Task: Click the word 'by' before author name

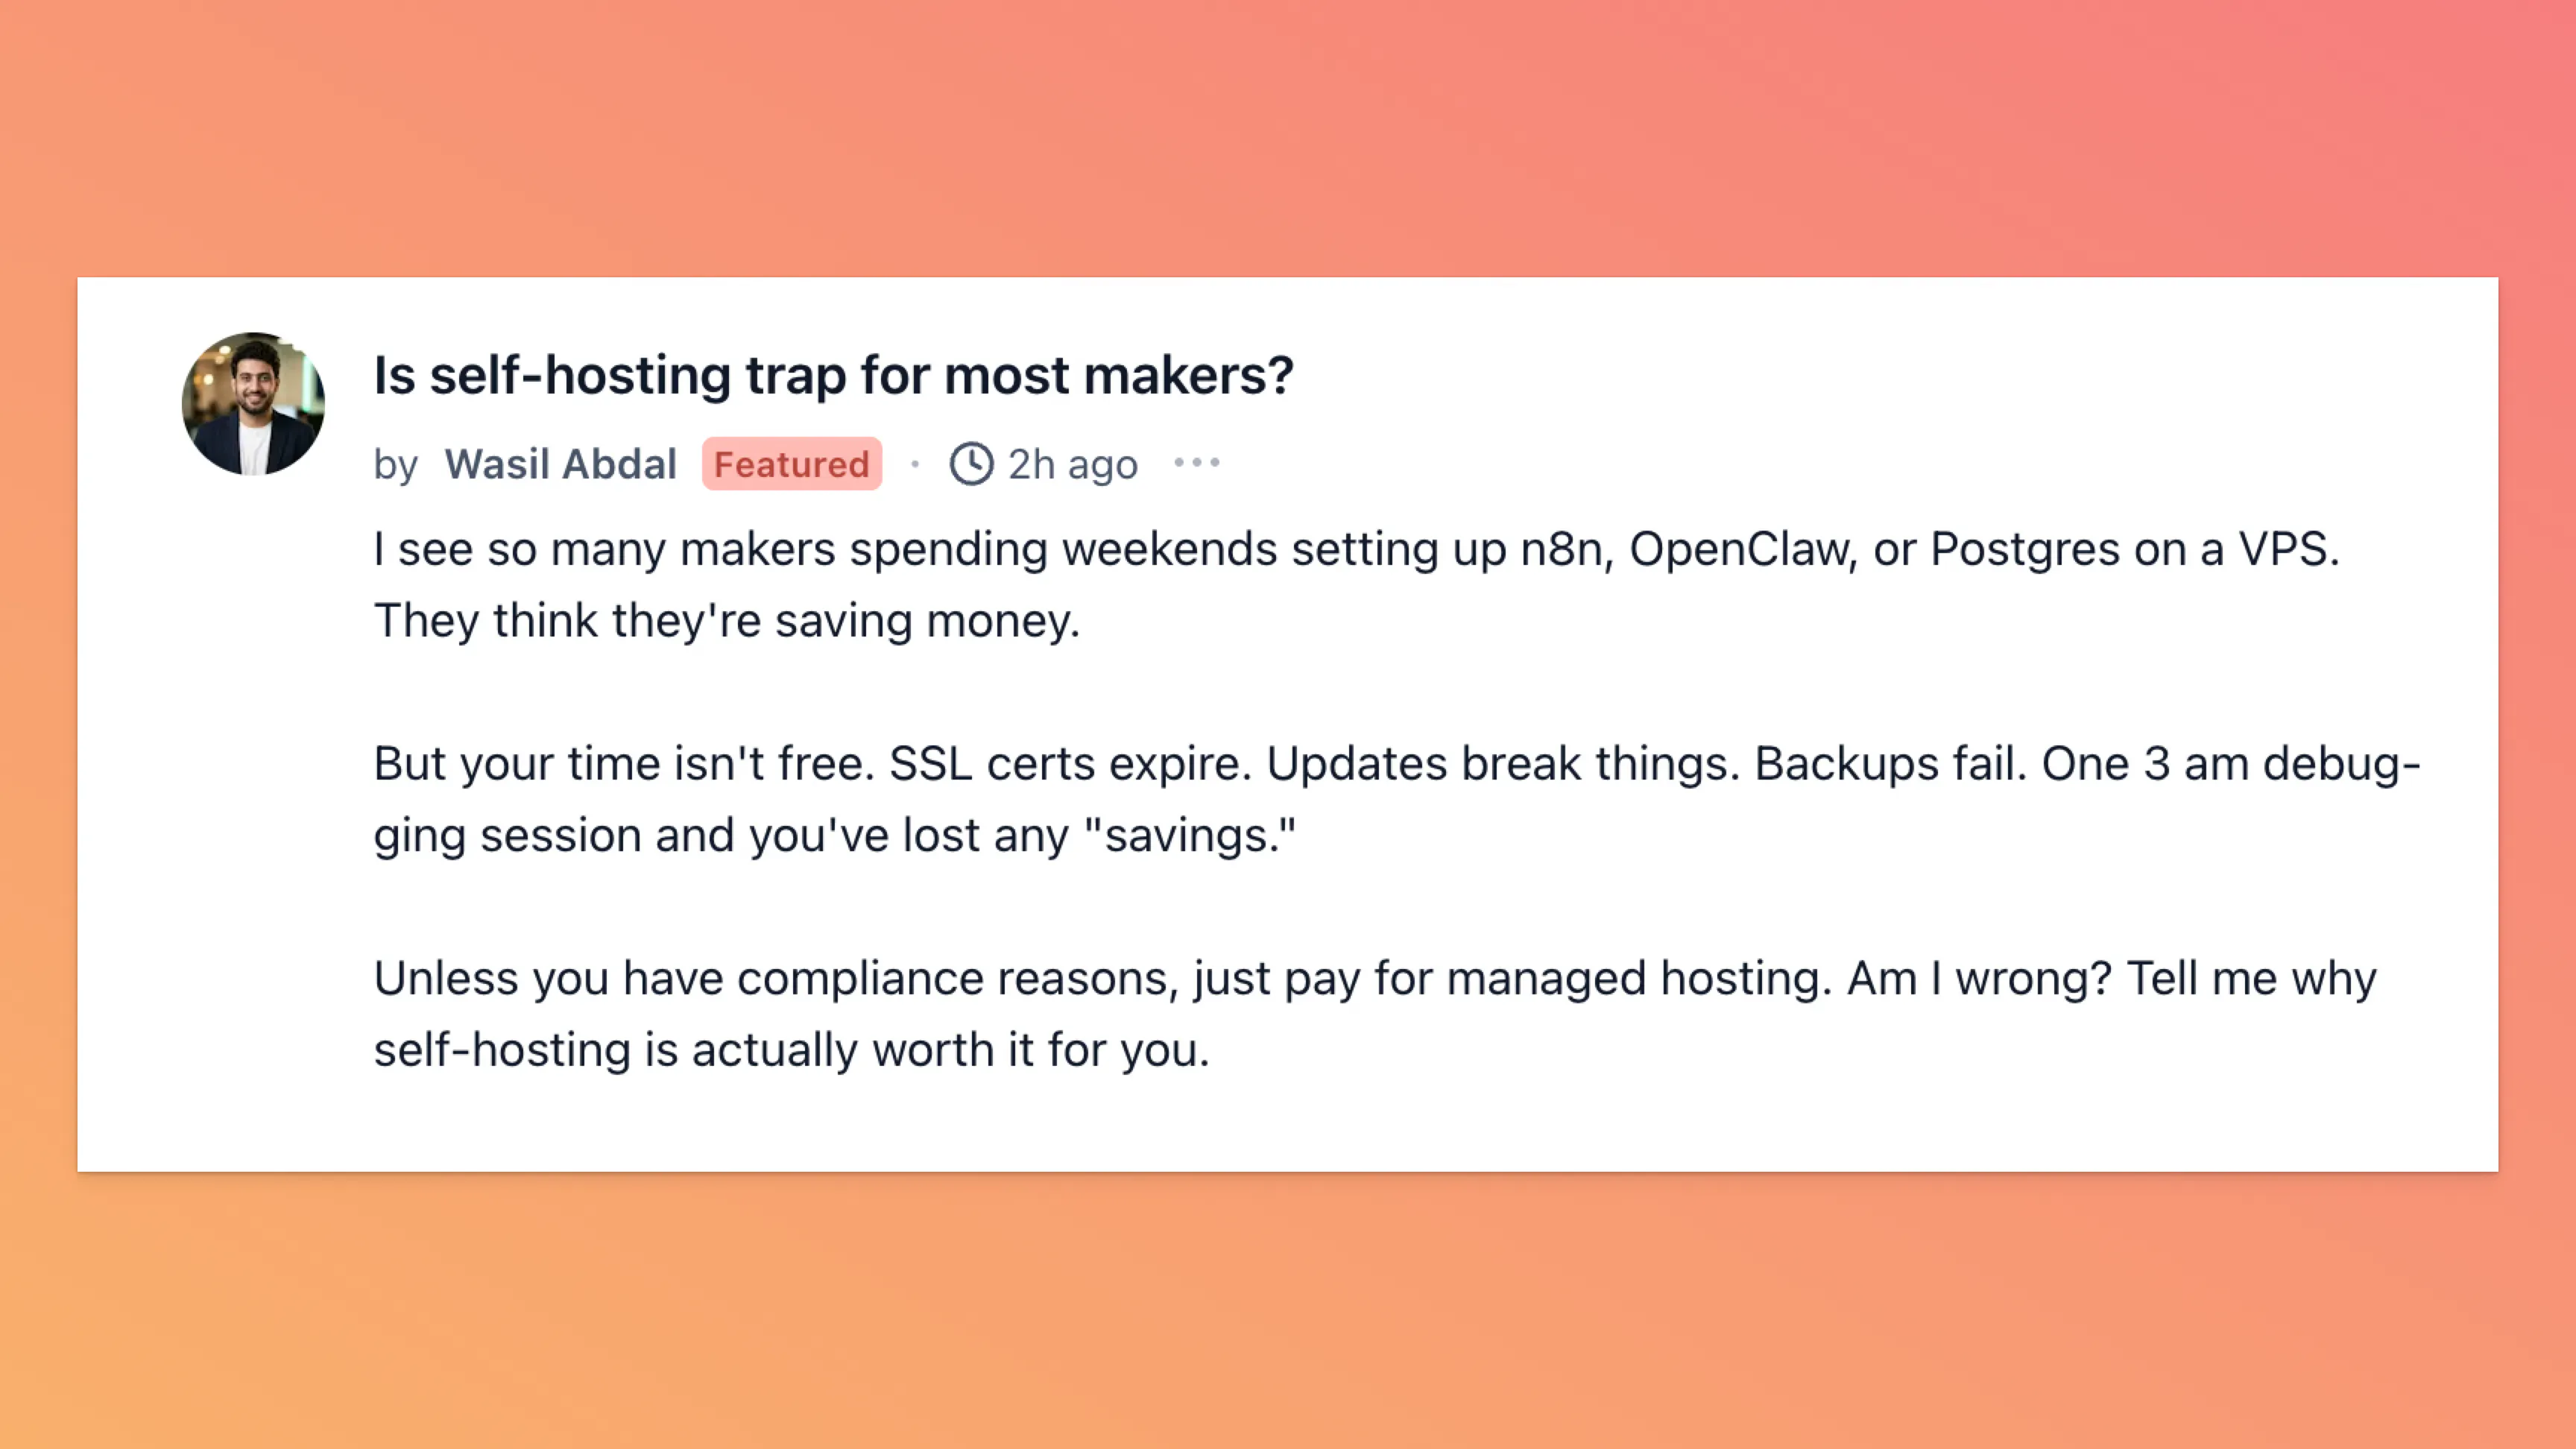Action: tap(395, 466)
